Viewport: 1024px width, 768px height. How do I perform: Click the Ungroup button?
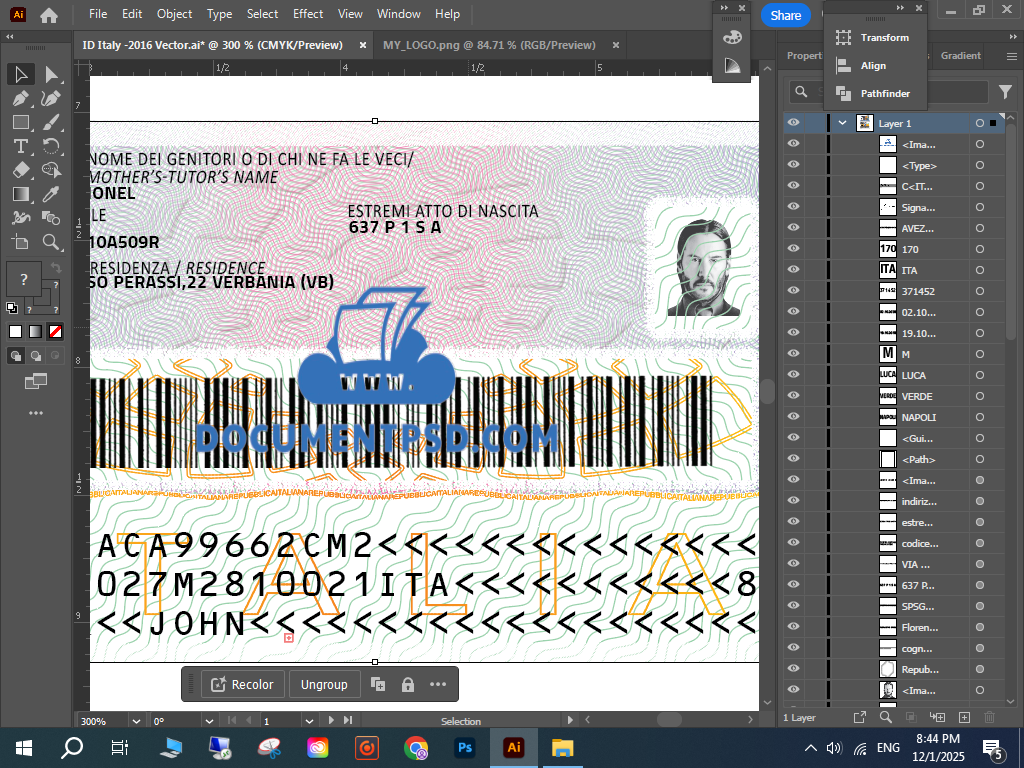(x=324, y=685)
